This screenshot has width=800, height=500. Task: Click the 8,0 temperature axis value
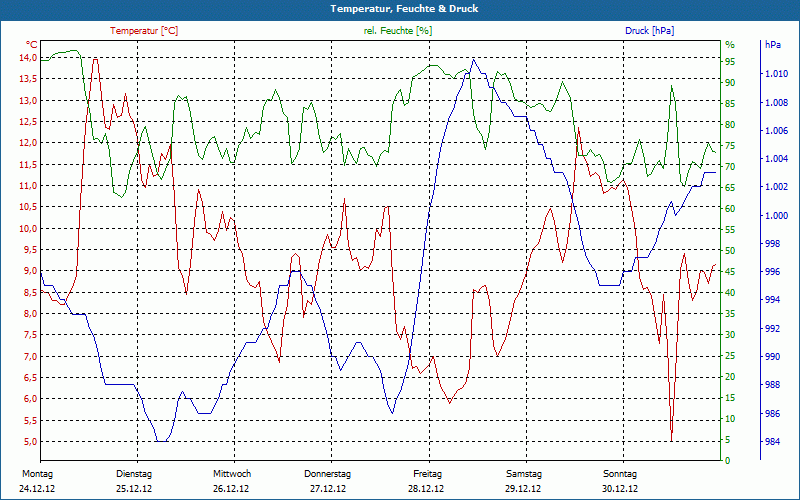(30, 314)
